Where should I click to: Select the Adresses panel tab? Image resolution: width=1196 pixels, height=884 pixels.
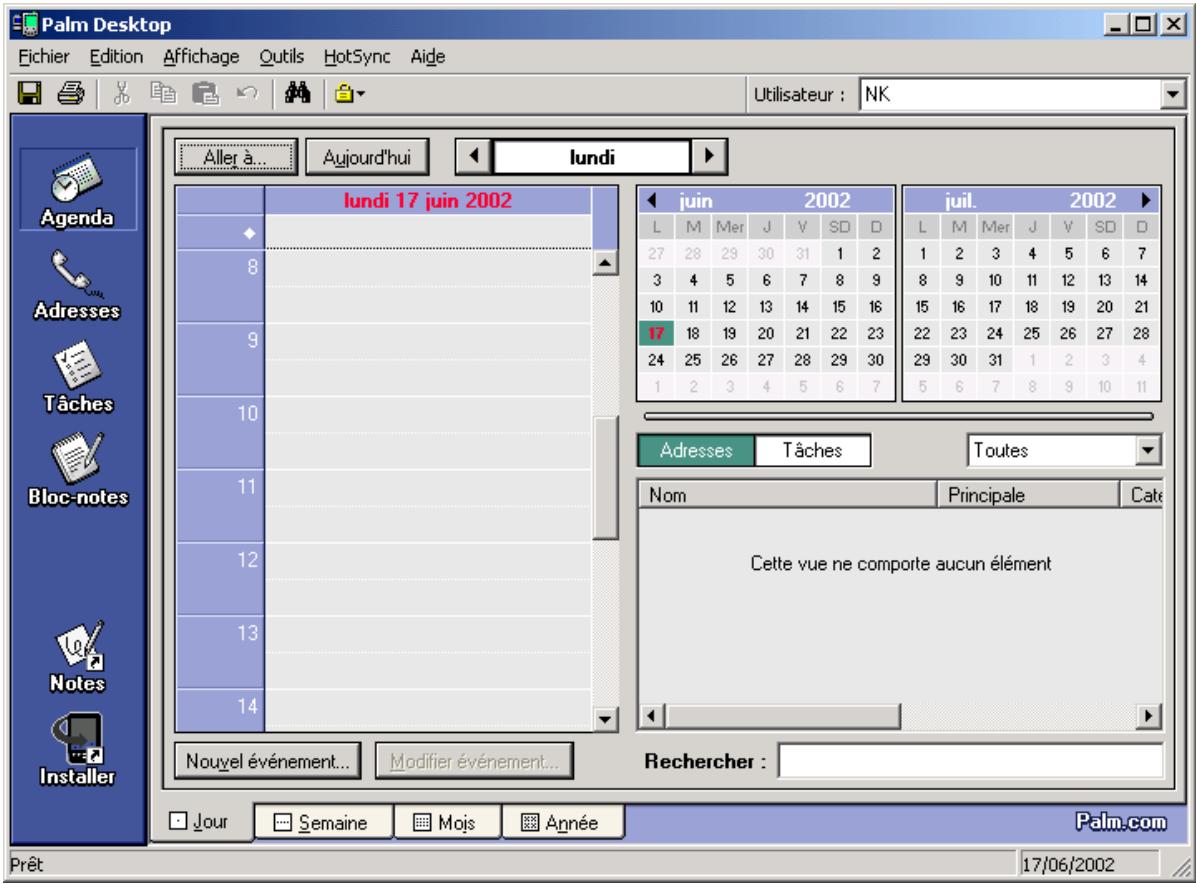click(696, 450)
